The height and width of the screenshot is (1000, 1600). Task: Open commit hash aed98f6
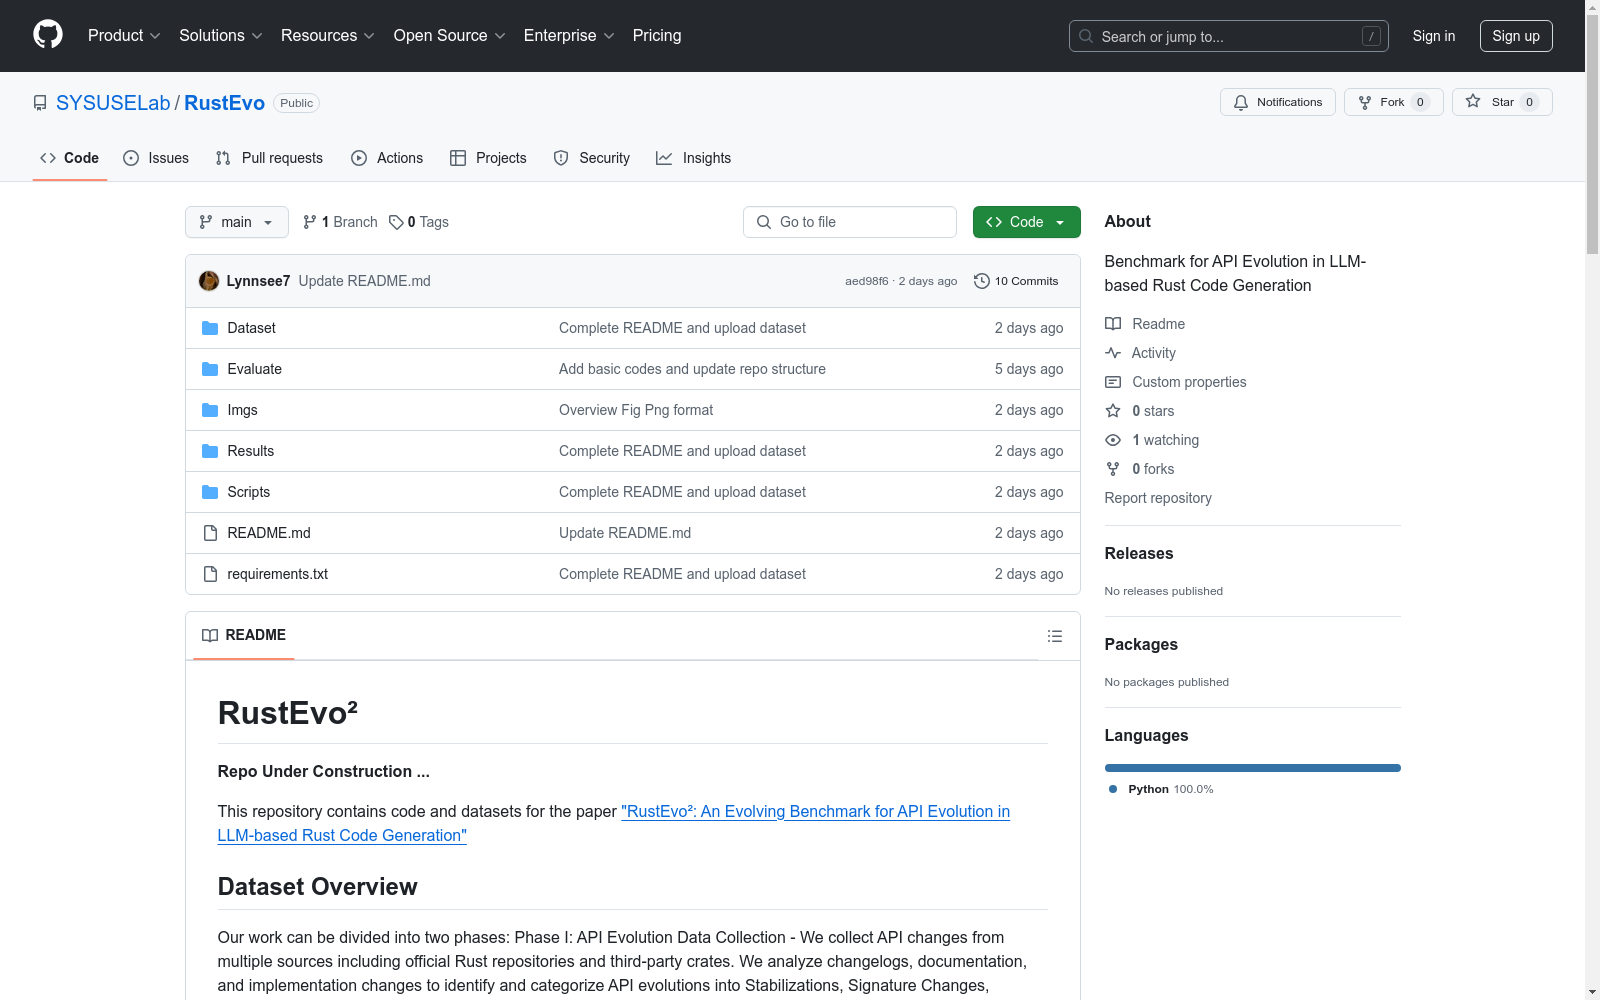866,281
